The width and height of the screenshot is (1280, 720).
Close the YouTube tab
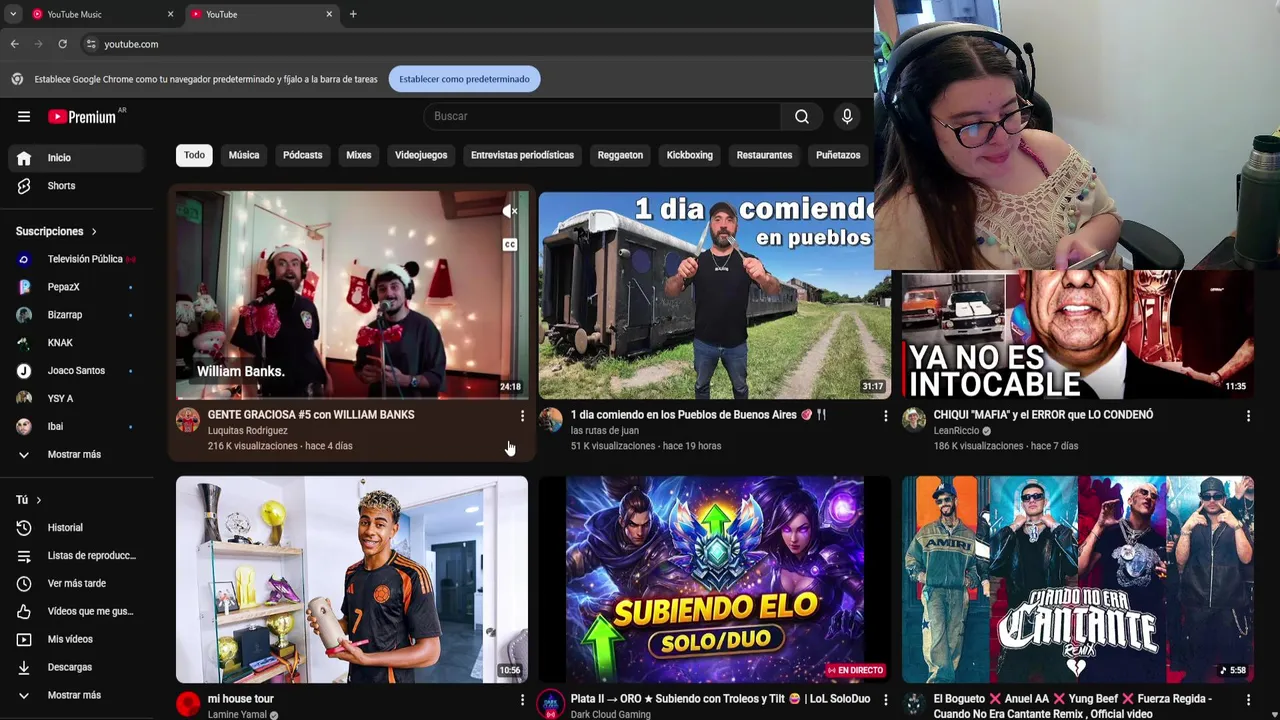329,14
